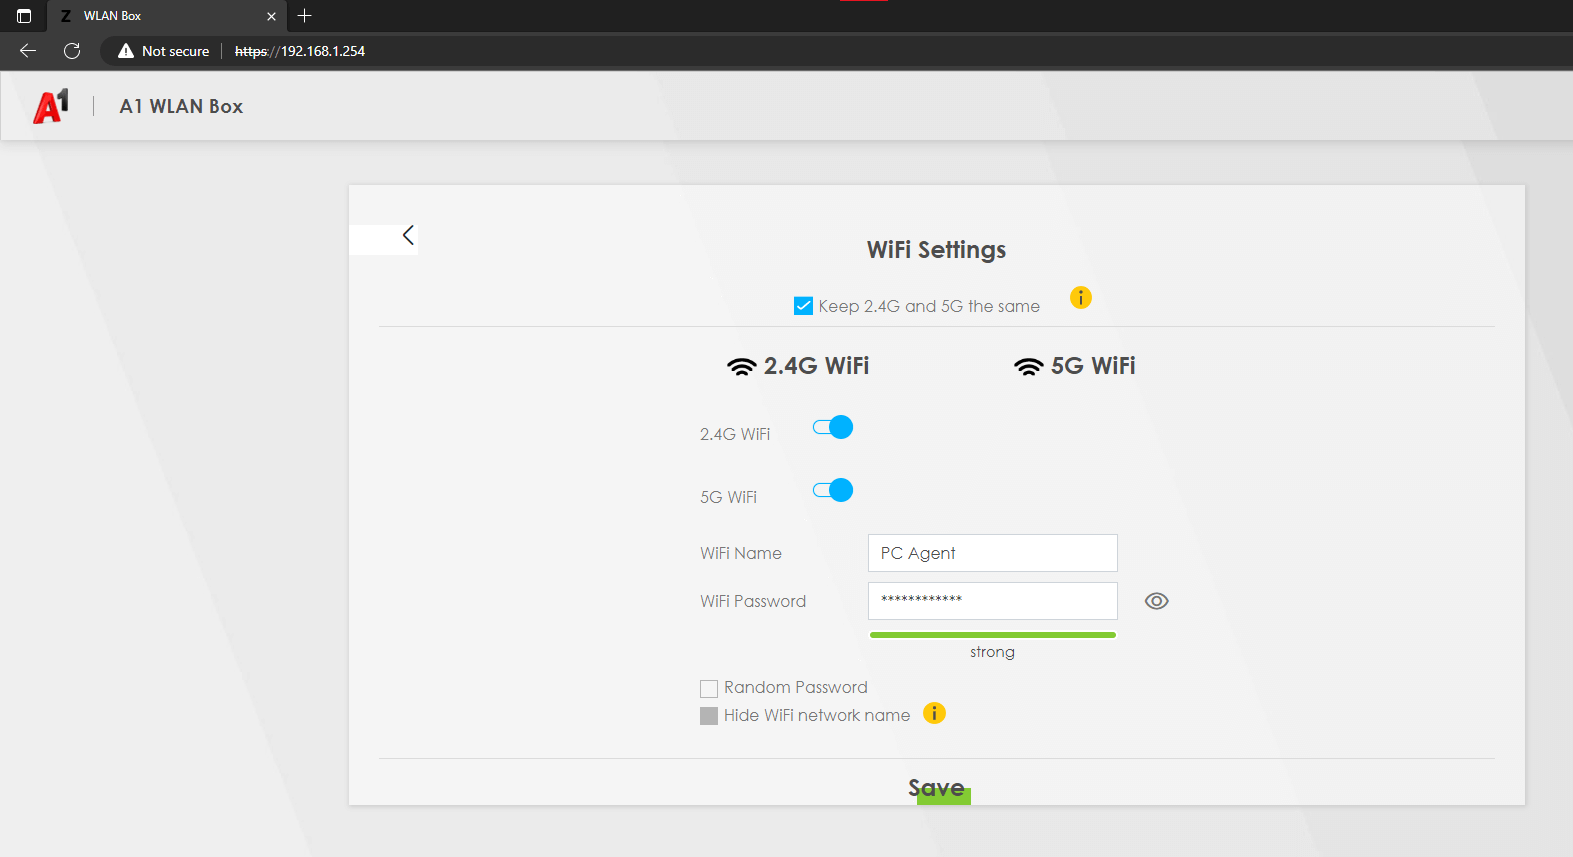
Task: Select the WLAN Box browser tab
Action: (166, 16)
